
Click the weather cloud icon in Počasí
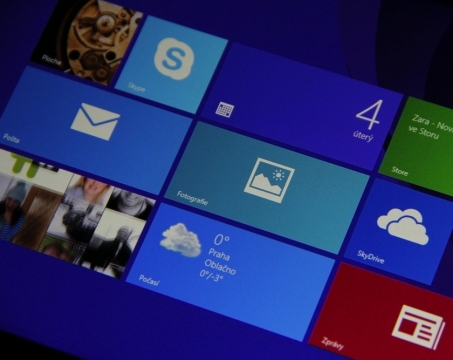tap(181, 240)
